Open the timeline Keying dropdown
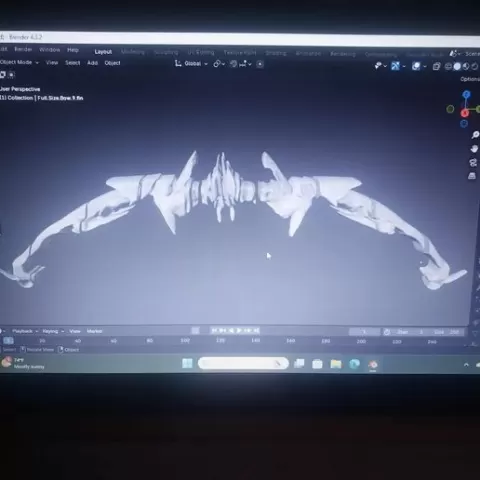The height and width of the screenshot is (480, 480). pos(53,331)
